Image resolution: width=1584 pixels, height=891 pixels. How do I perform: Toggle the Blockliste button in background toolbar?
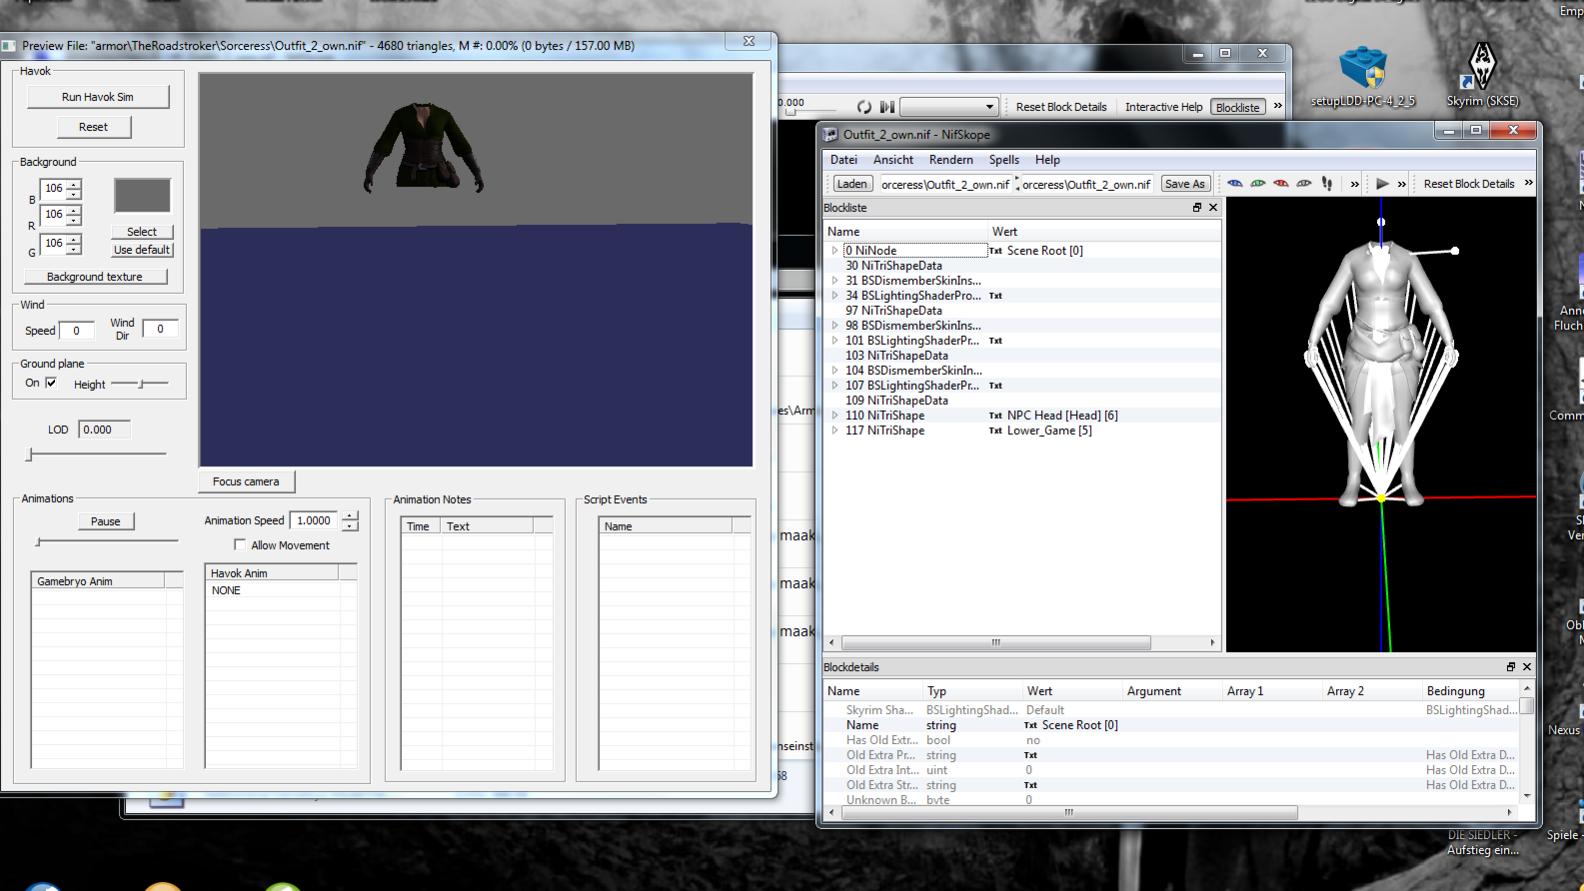click(1237, 107)
